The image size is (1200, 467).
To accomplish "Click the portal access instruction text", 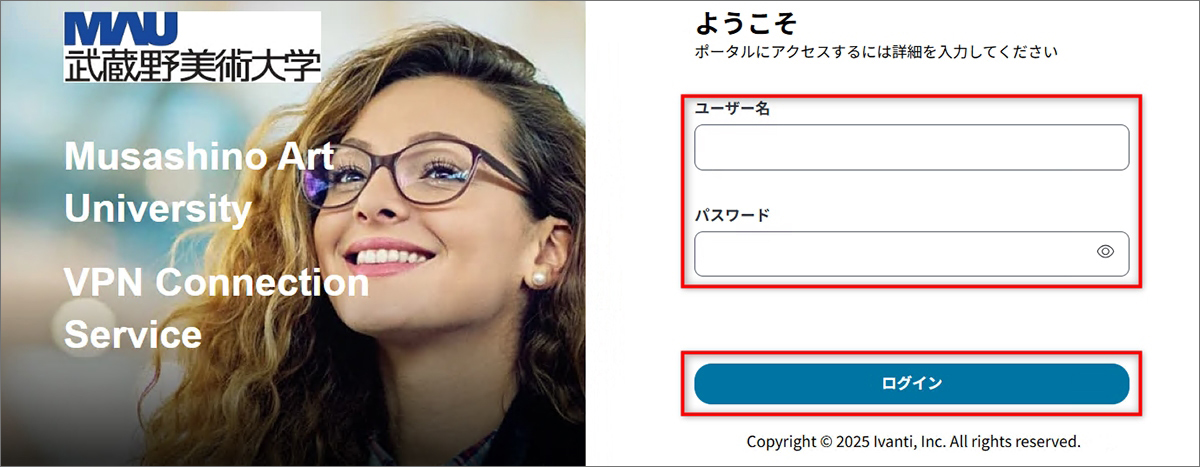I will tap(876, 50).
